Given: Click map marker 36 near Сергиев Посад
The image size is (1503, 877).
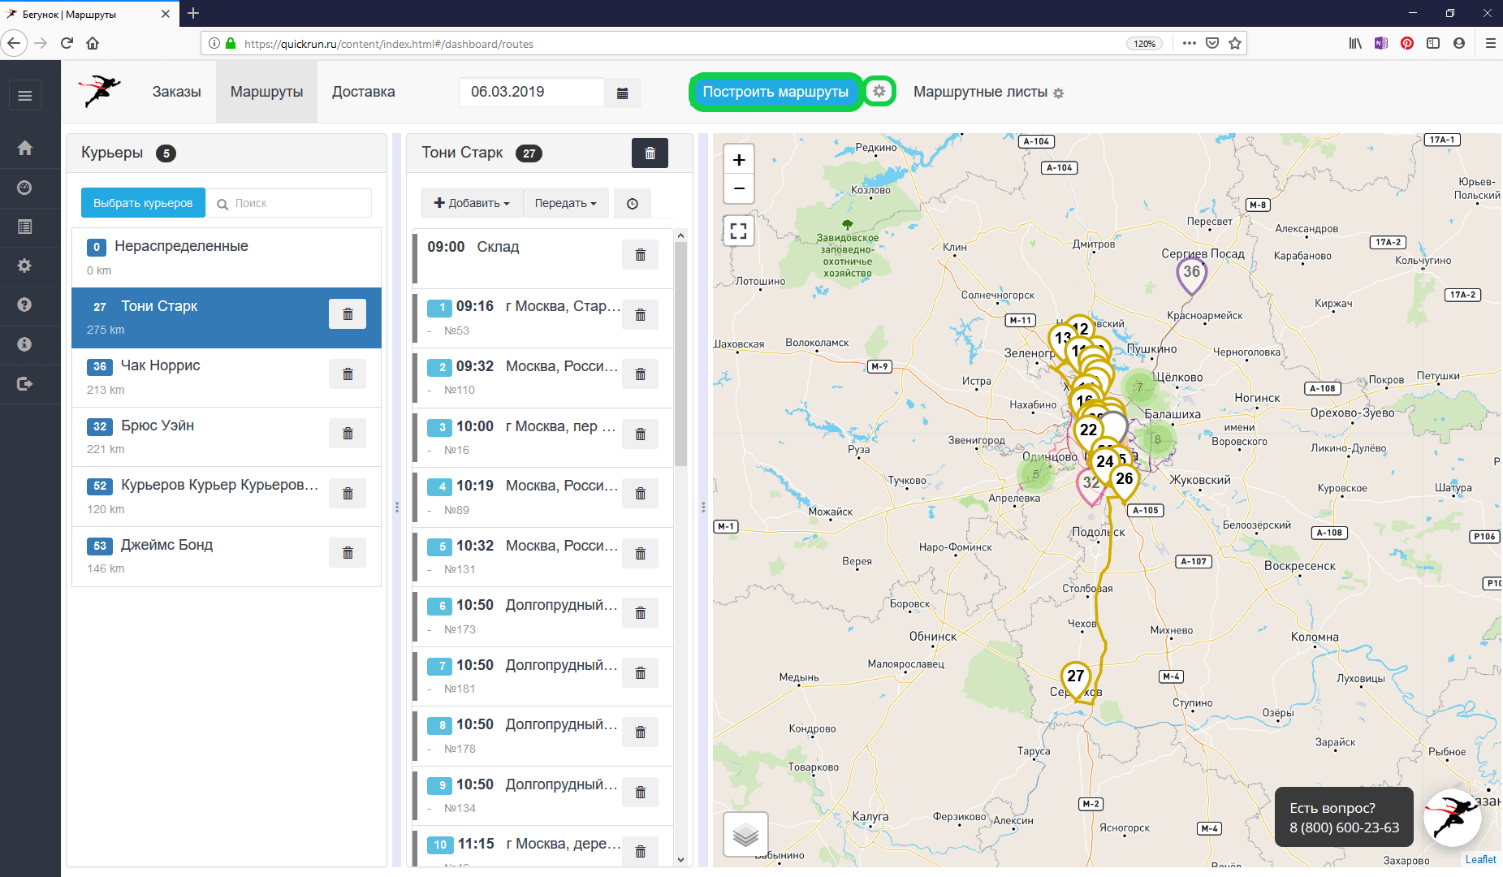Looking at the screenshot, I should 1191,273.
